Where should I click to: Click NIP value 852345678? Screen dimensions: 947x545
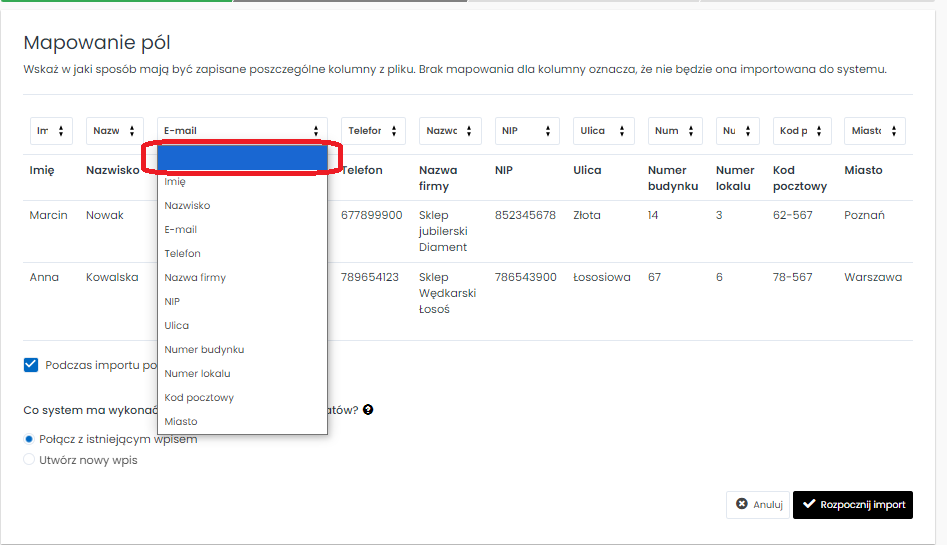coord(525,215)
